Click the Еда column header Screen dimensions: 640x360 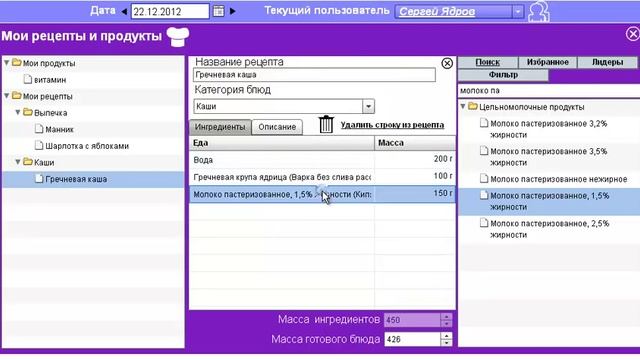[x=282, y=143]
